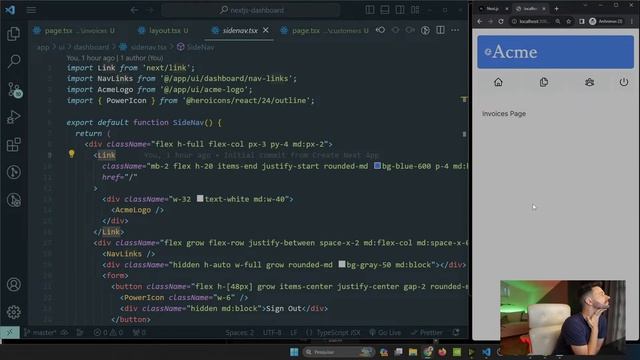Click the PowerIcon import name

click(x=126, y=100)
